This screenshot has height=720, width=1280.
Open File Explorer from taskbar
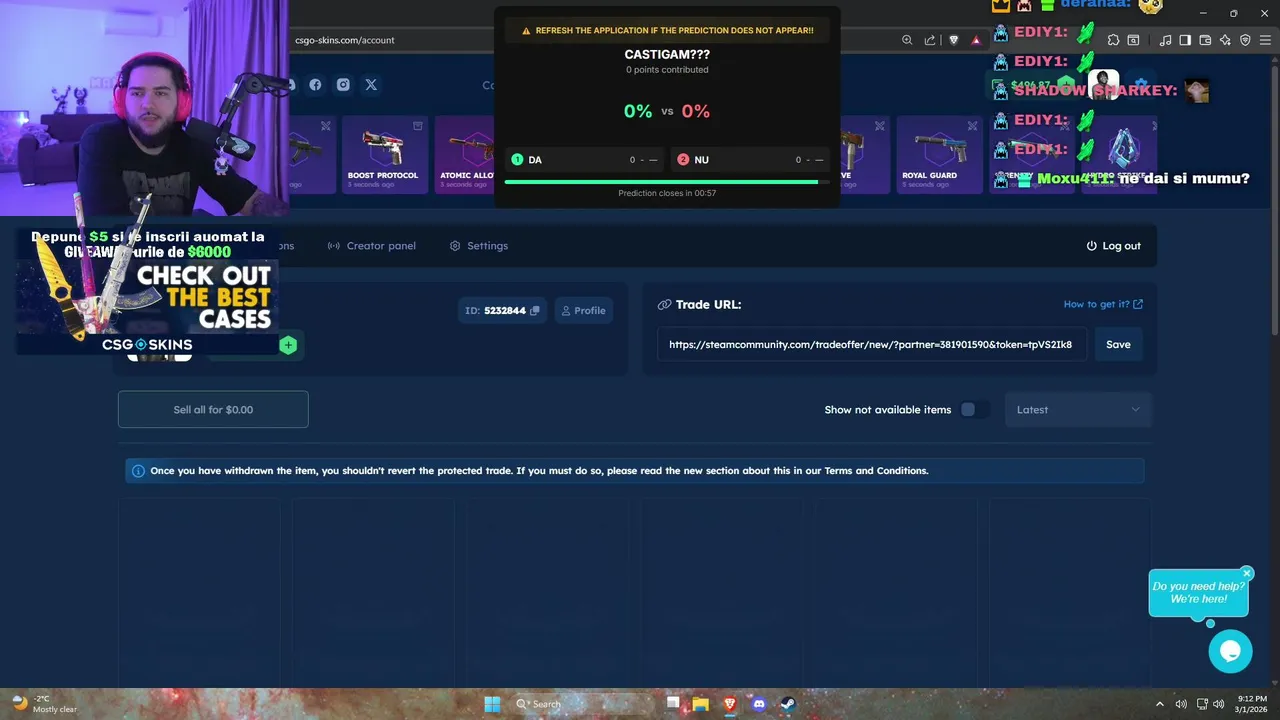(x=700, y=704)
